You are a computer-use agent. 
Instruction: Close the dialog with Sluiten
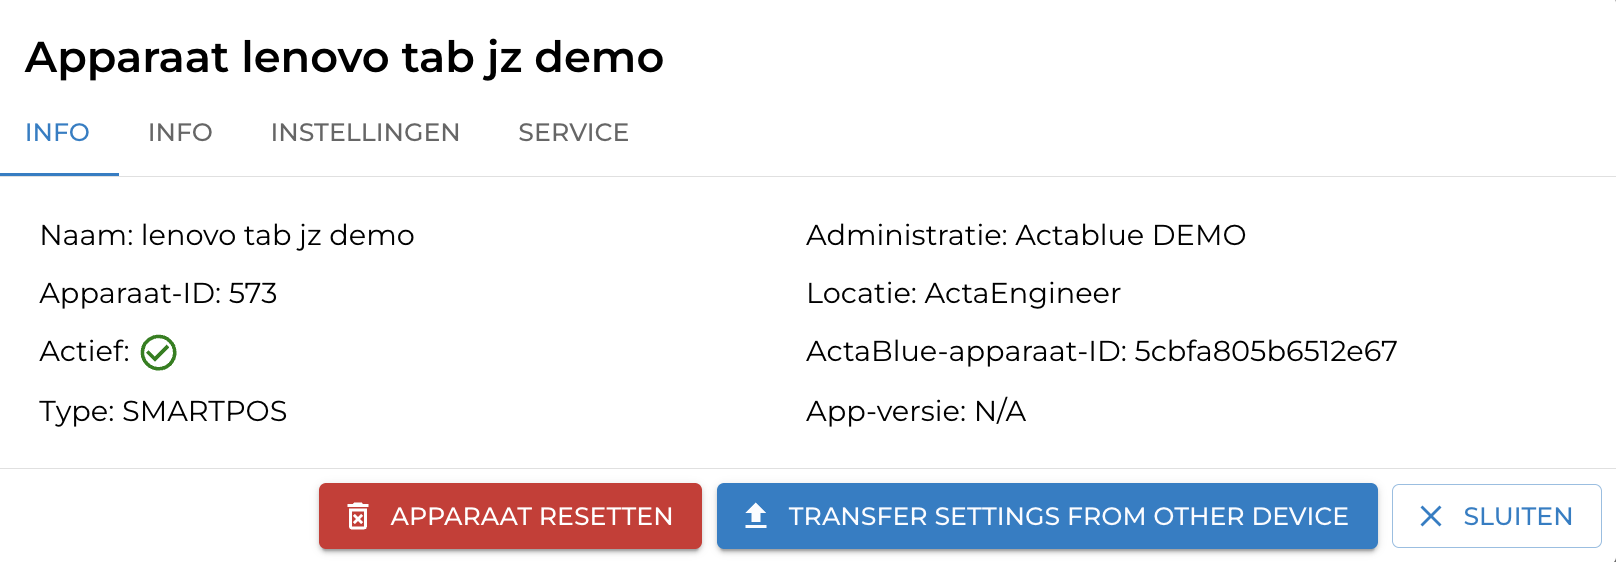1516,516
